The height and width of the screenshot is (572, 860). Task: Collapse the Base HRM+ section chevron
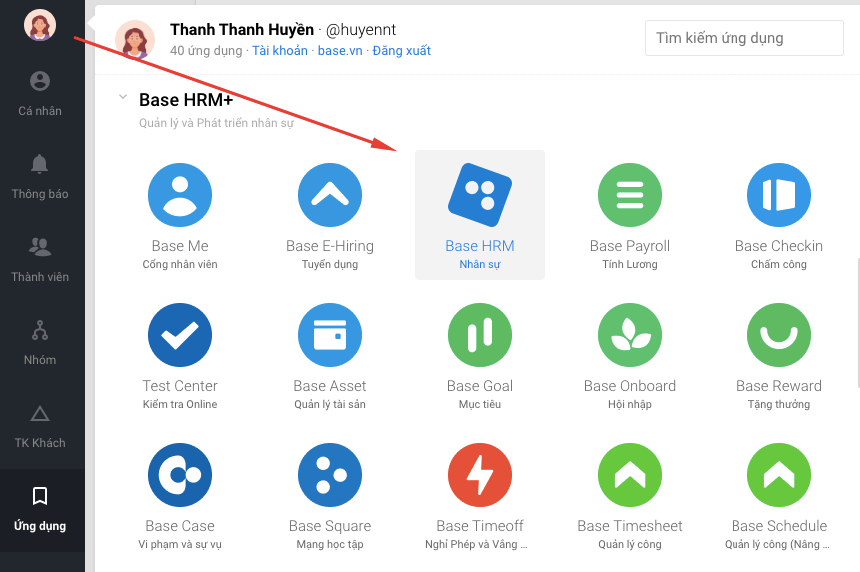pyautogui.click(x=123, y=97)
